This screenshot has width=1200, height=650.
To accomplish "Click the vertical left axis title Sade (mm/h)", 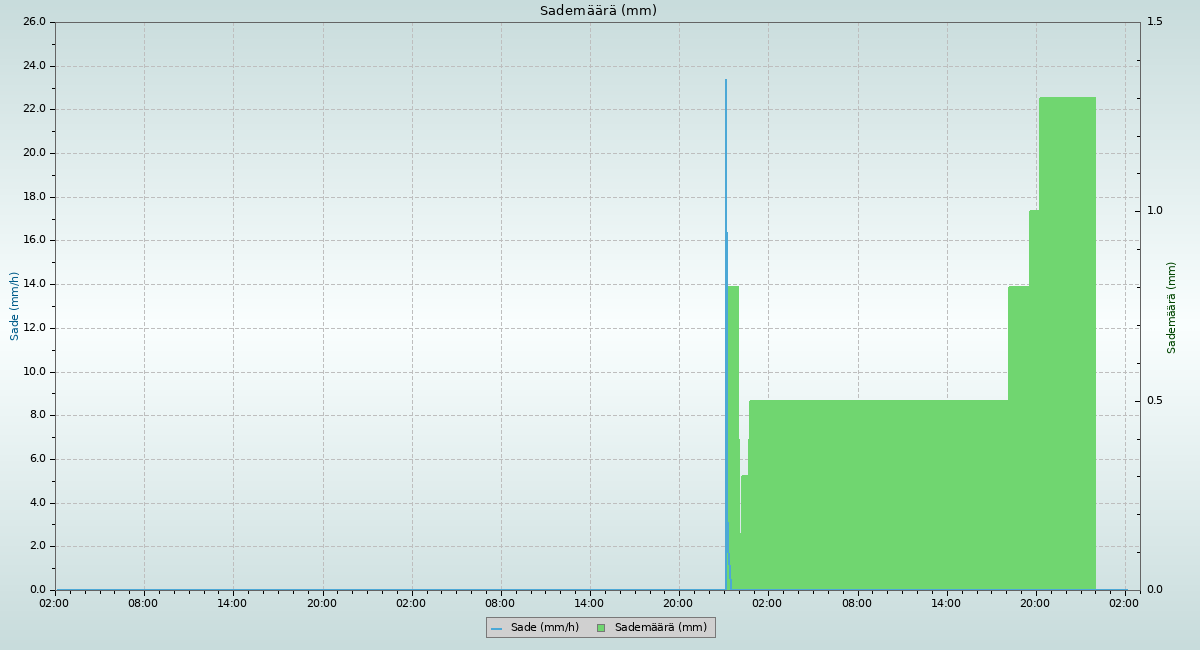I will 15,306.
